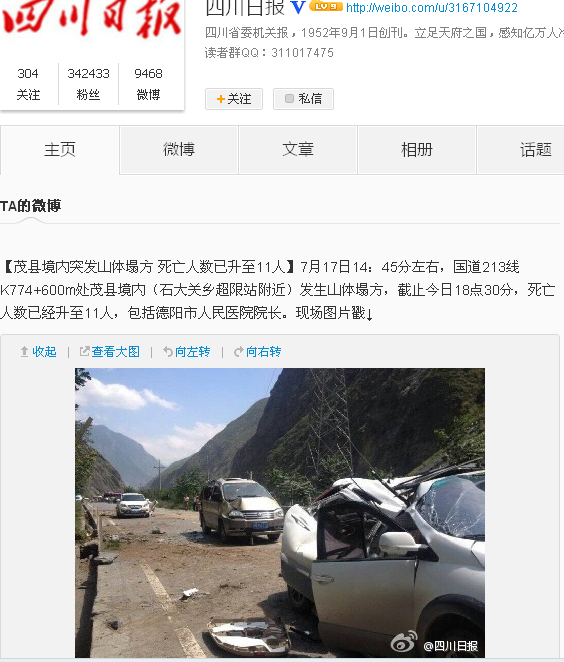The height and width of the screenshot is (662, 564).
Task: Click the Weibo watermark logo on photo
Action: (404, 642)
